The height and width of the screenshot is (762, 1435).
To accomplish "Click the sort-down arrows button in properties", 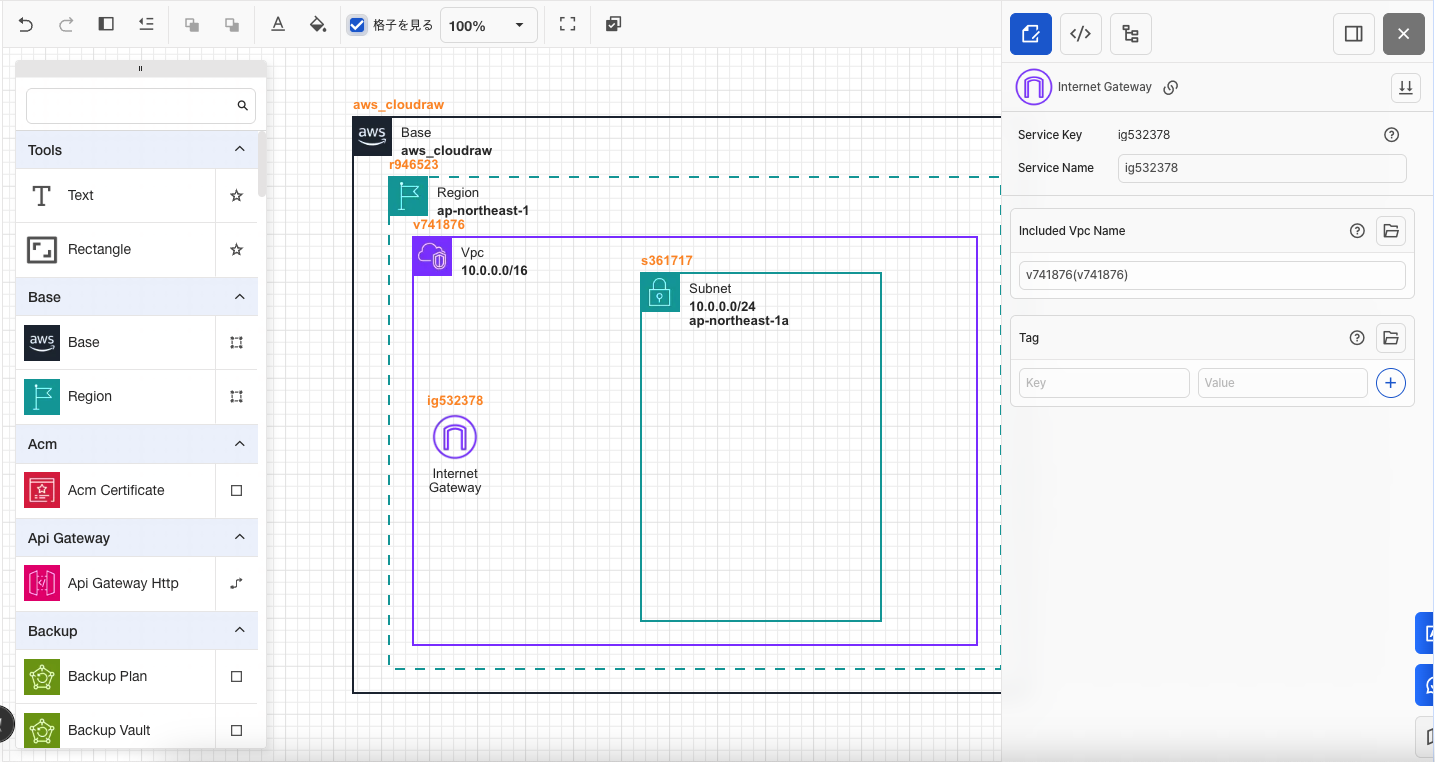I will [1406, 88].
